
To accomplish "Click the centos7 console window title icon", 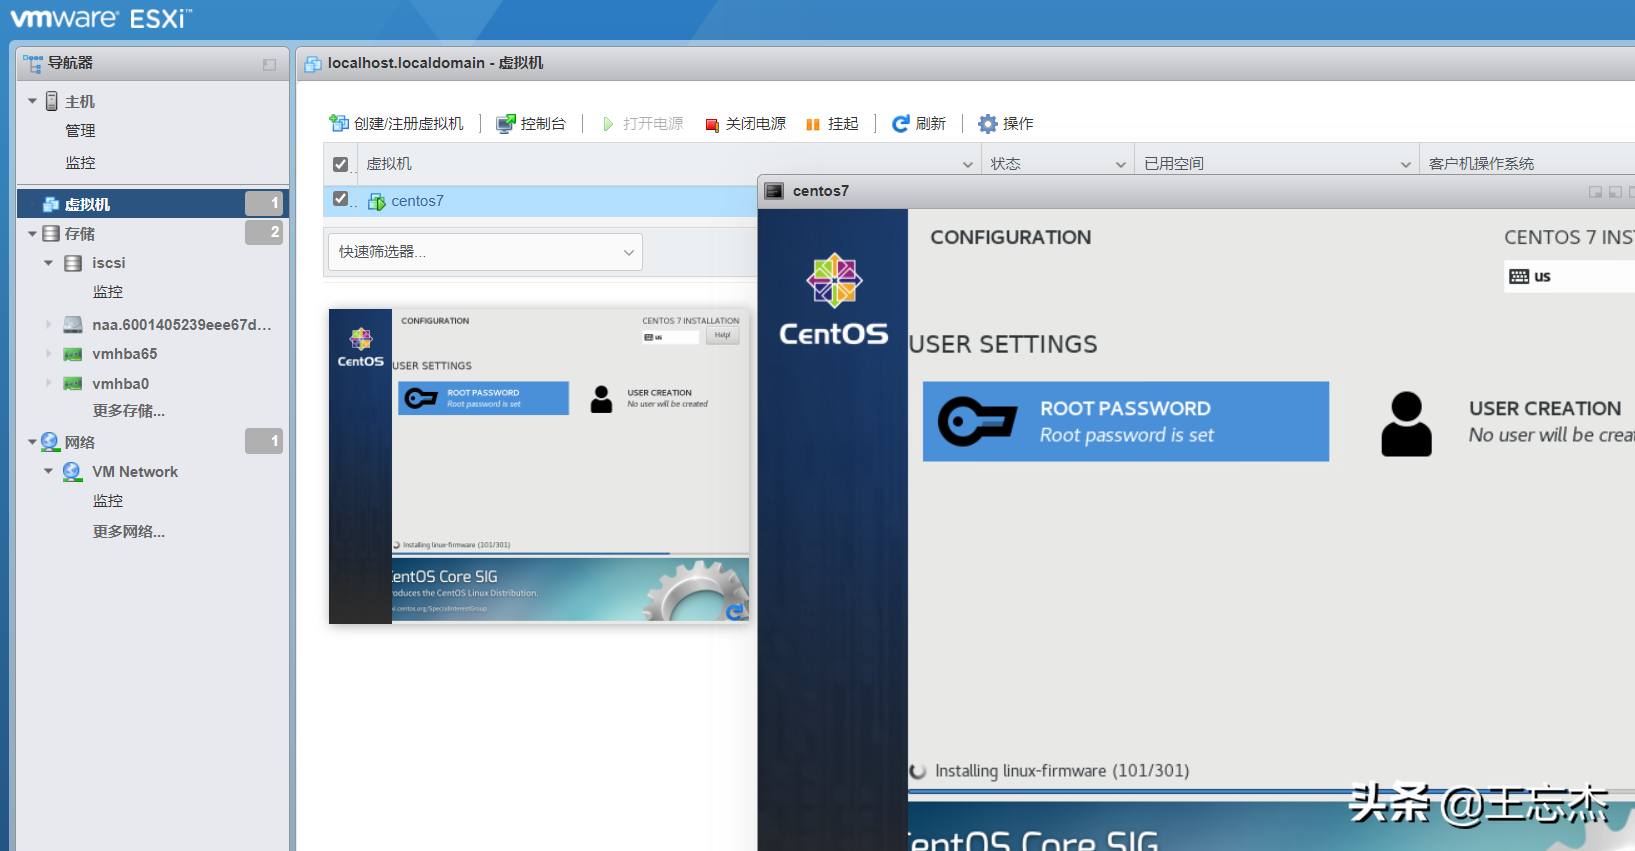I will (774, 191).
